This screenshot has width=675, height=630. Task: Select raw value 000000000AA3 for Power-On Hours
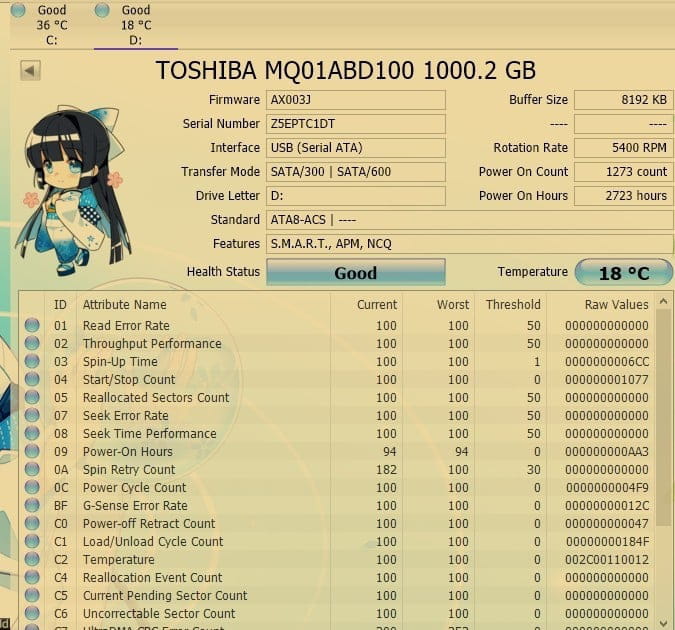click(607, 452)
